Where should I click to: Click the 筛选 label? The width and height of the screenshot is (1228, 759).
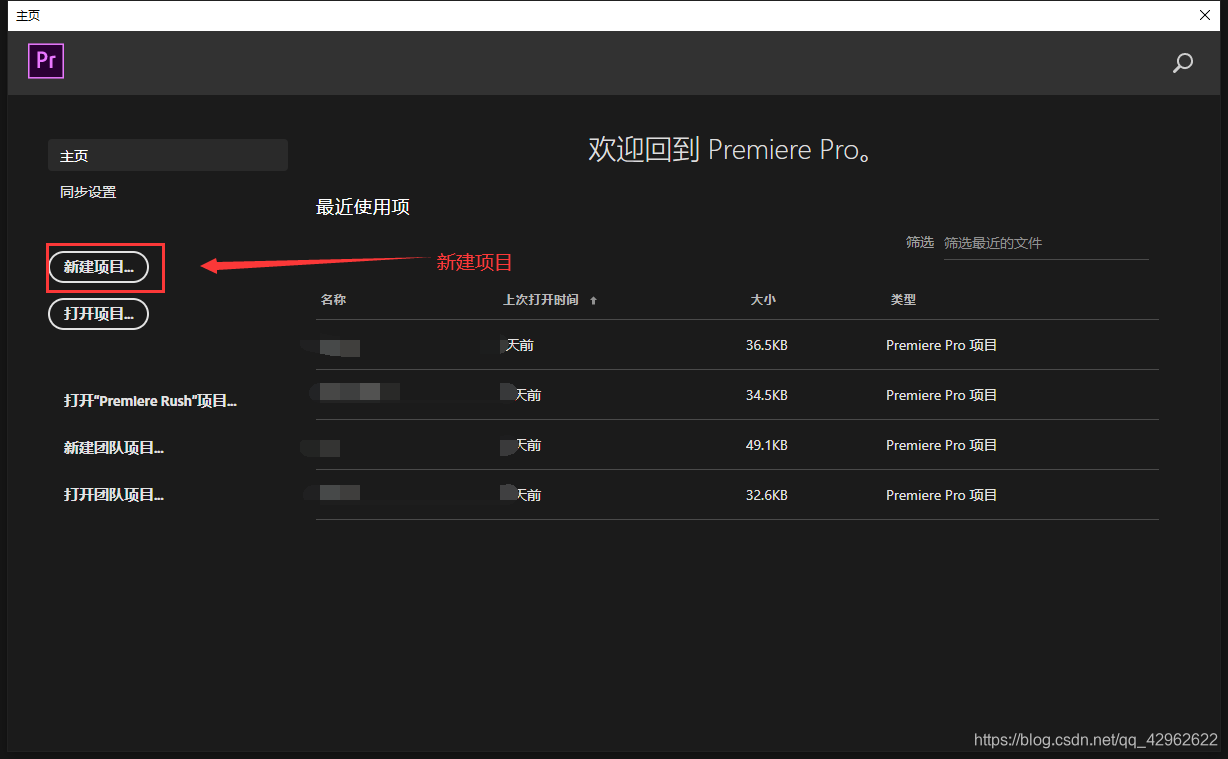pos(920,242)
